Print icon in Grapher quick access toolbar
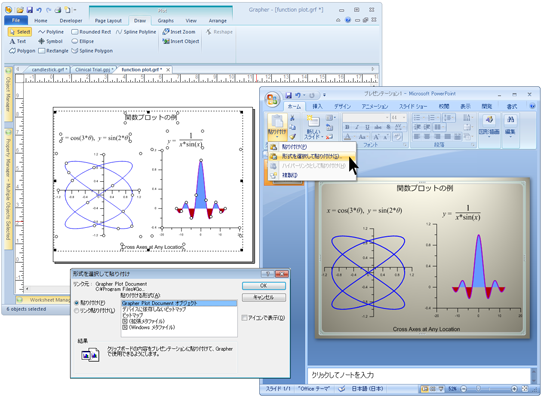Image resolution: width=550 pixels, height=400 pixels. tap(58, 10)
